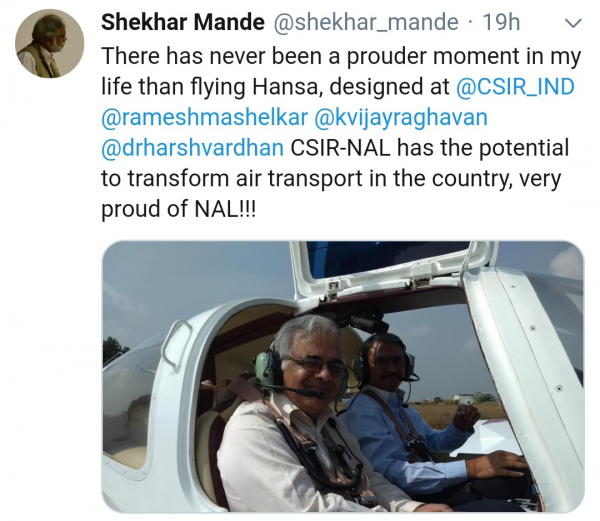The height and width of the screenshot is (521, 600).
Task: Visit the @rameshmashelkar mention
Action: pos(204,117)
